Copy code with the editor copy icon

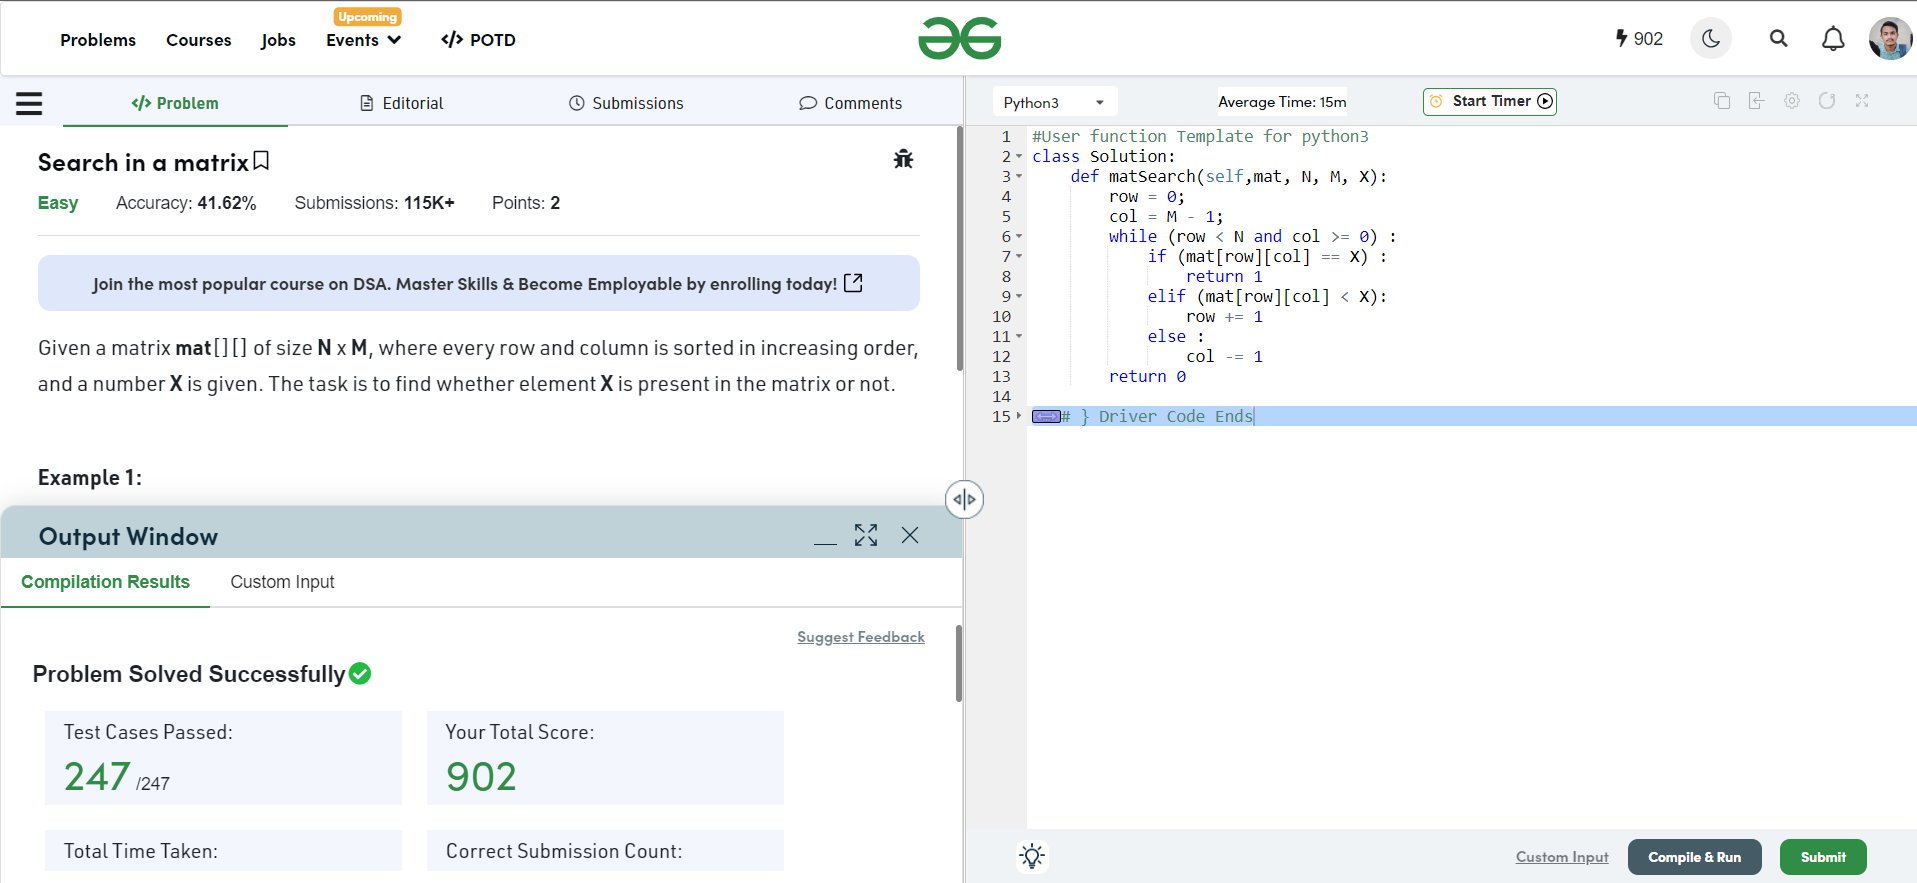click(1722, 100)
